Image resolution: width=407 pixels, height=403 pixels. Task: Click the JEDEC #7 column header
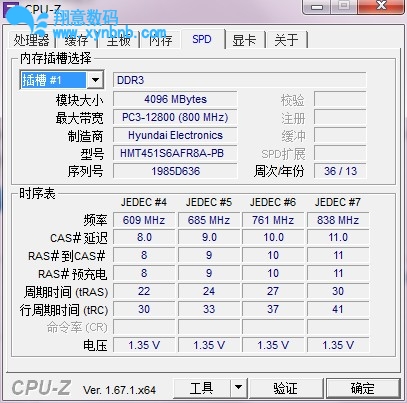[338, 202]
